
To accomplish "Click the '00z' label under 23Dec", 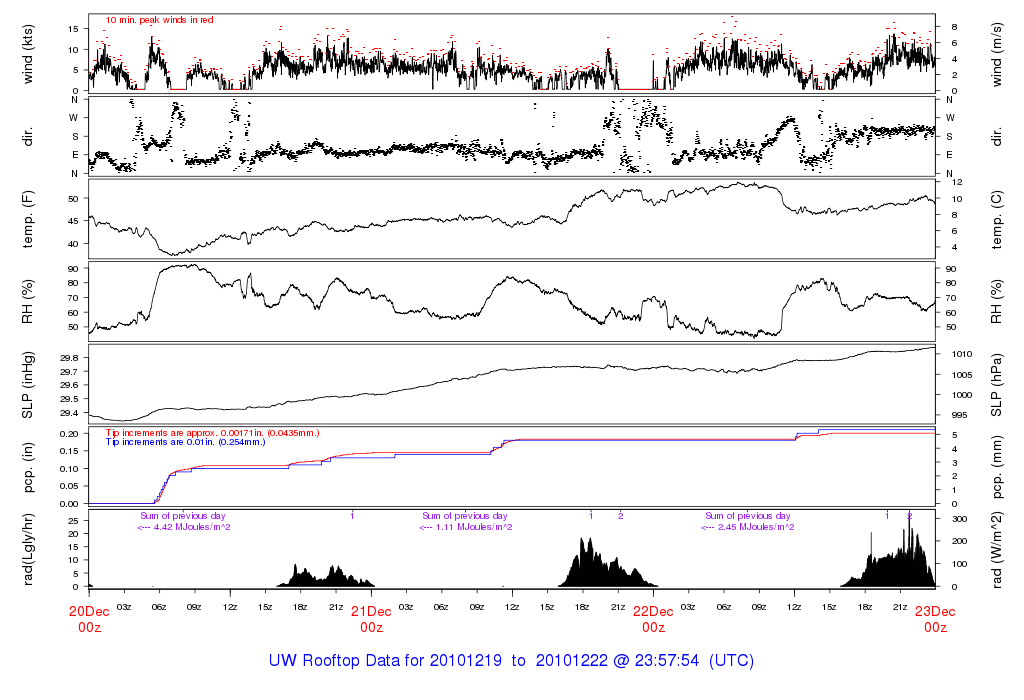I will point(935,628).
